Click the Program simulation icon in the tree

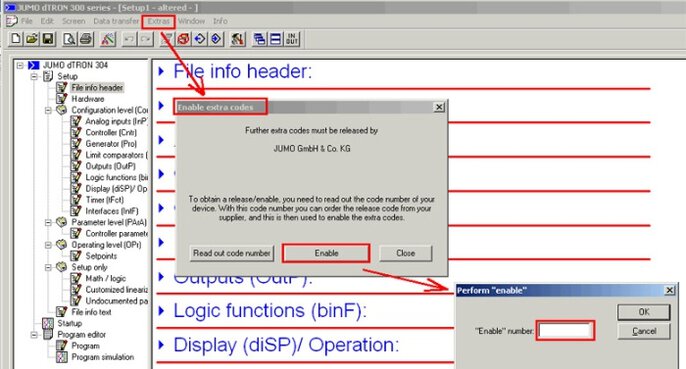(x=62, y=357)
